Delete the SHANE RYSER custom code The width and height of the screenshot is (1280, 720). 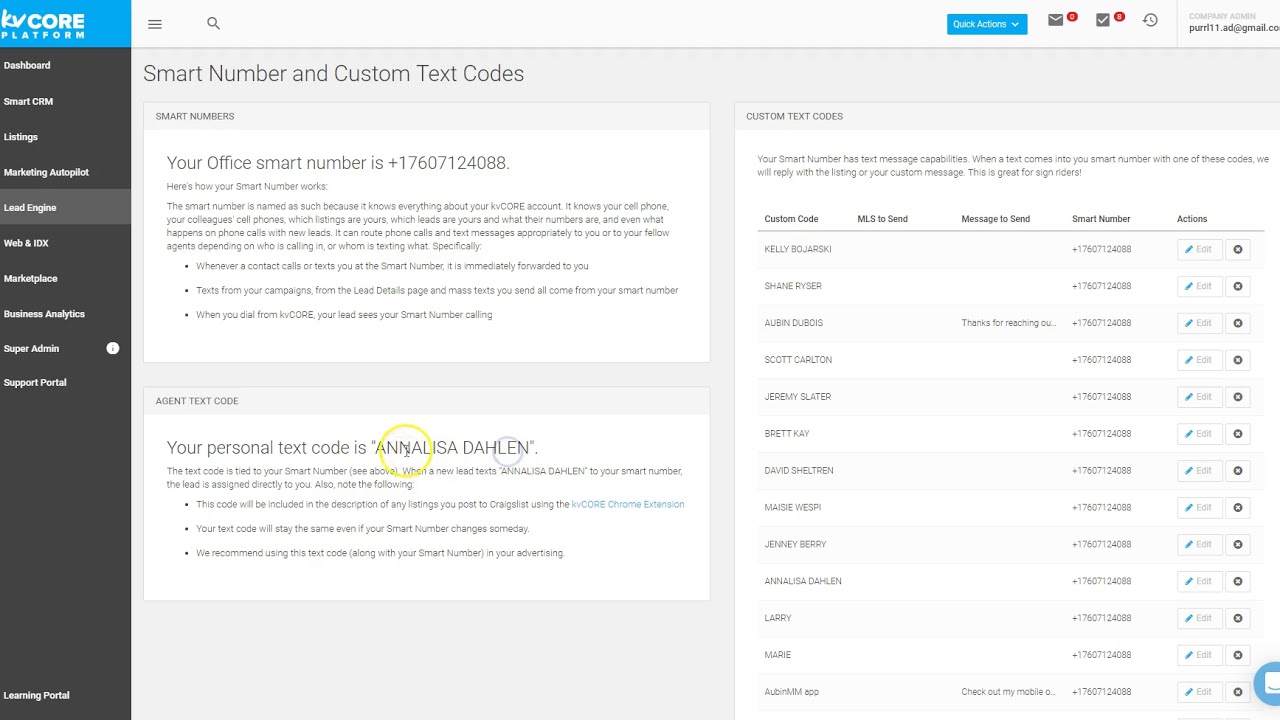click(x=1238, y=286)
